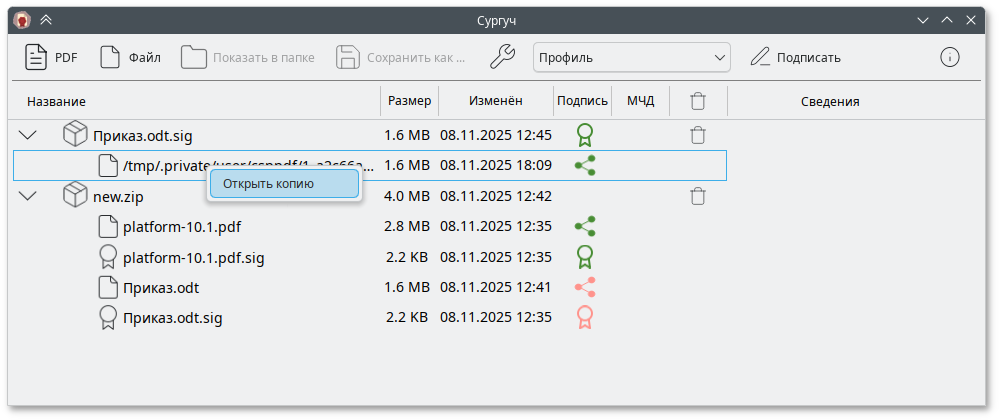Sort by Изменён column header
The width and height of the screenshot is (999, 420).
tap(495, 101)
